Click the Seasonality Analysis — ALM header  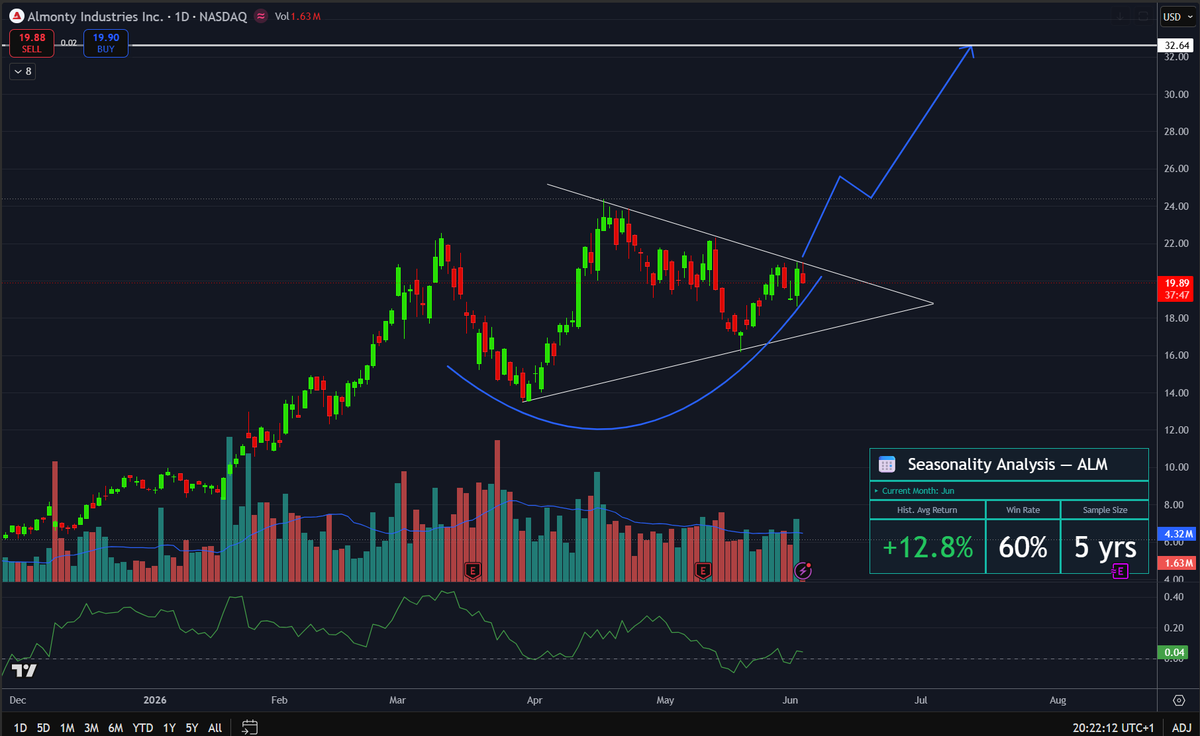tap(1007, 464)
